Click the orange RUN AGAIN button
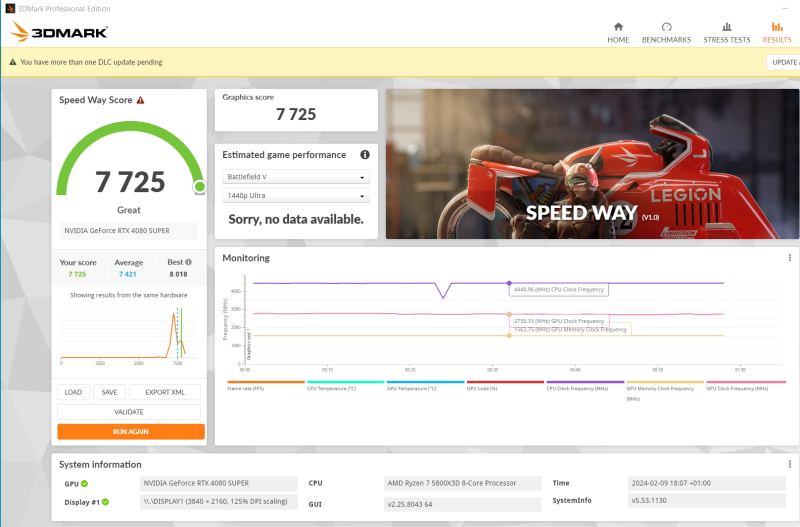 (x=131, y=432)
